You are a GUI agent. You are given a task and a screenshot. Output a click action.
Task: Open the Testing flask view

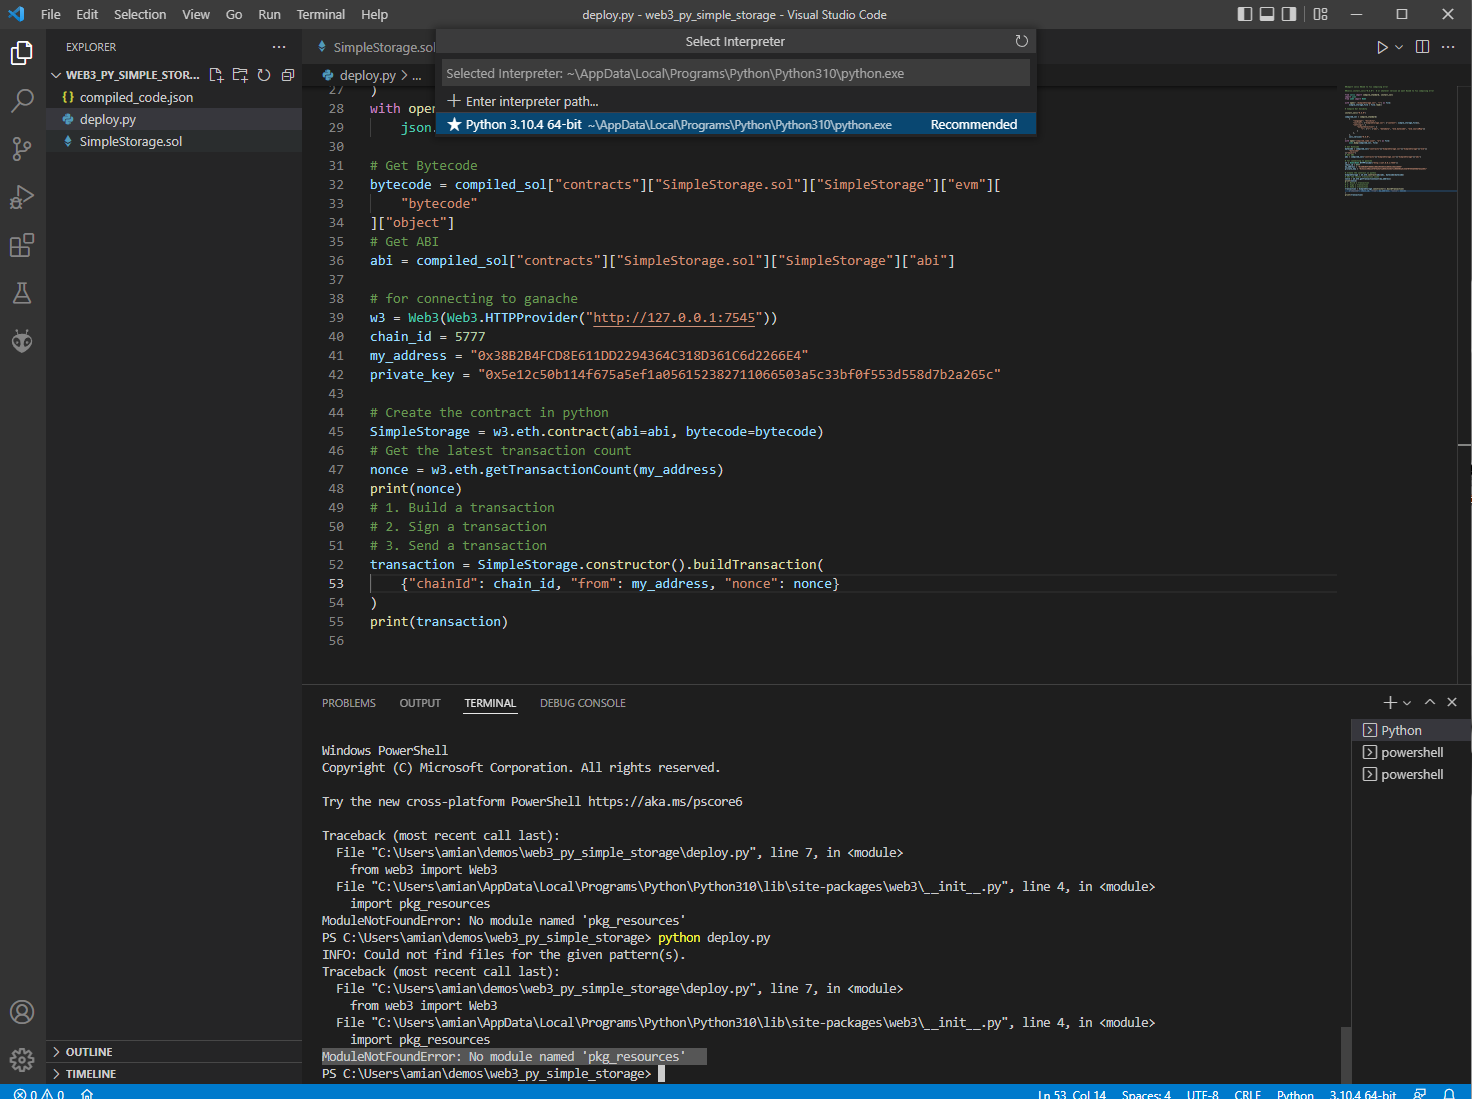coord(22,293)
